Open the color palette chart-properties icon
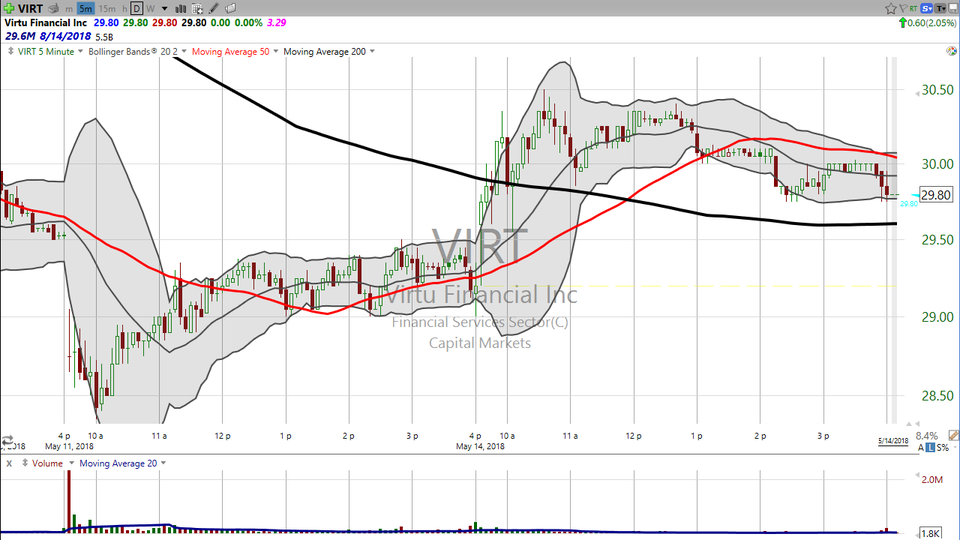Screen dimensions: 960x540 (x=951, y=51)
